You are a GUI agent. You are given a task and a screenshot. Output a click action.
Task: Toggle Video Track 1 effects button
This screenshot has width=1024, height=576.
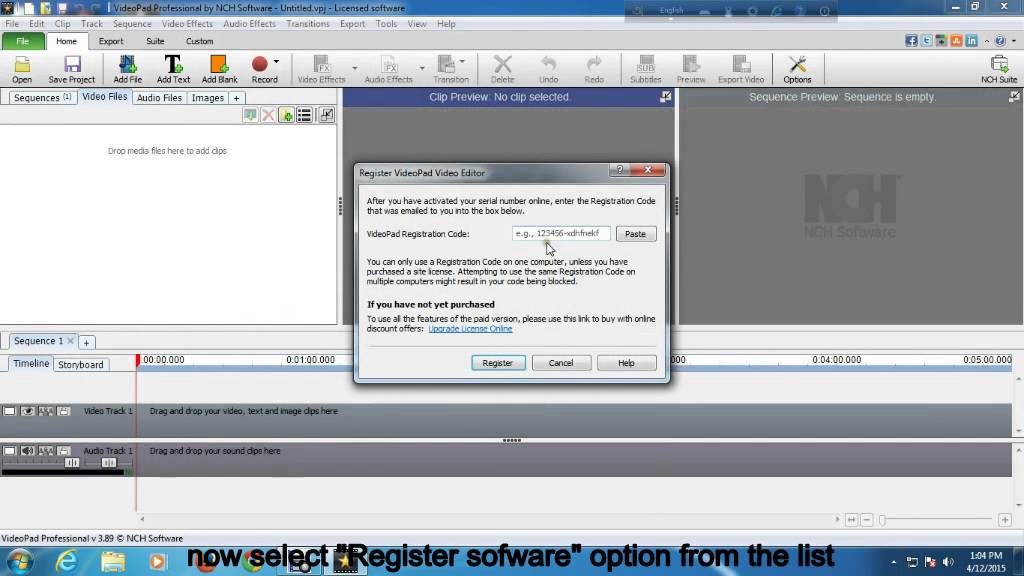(x=46, y=411)
